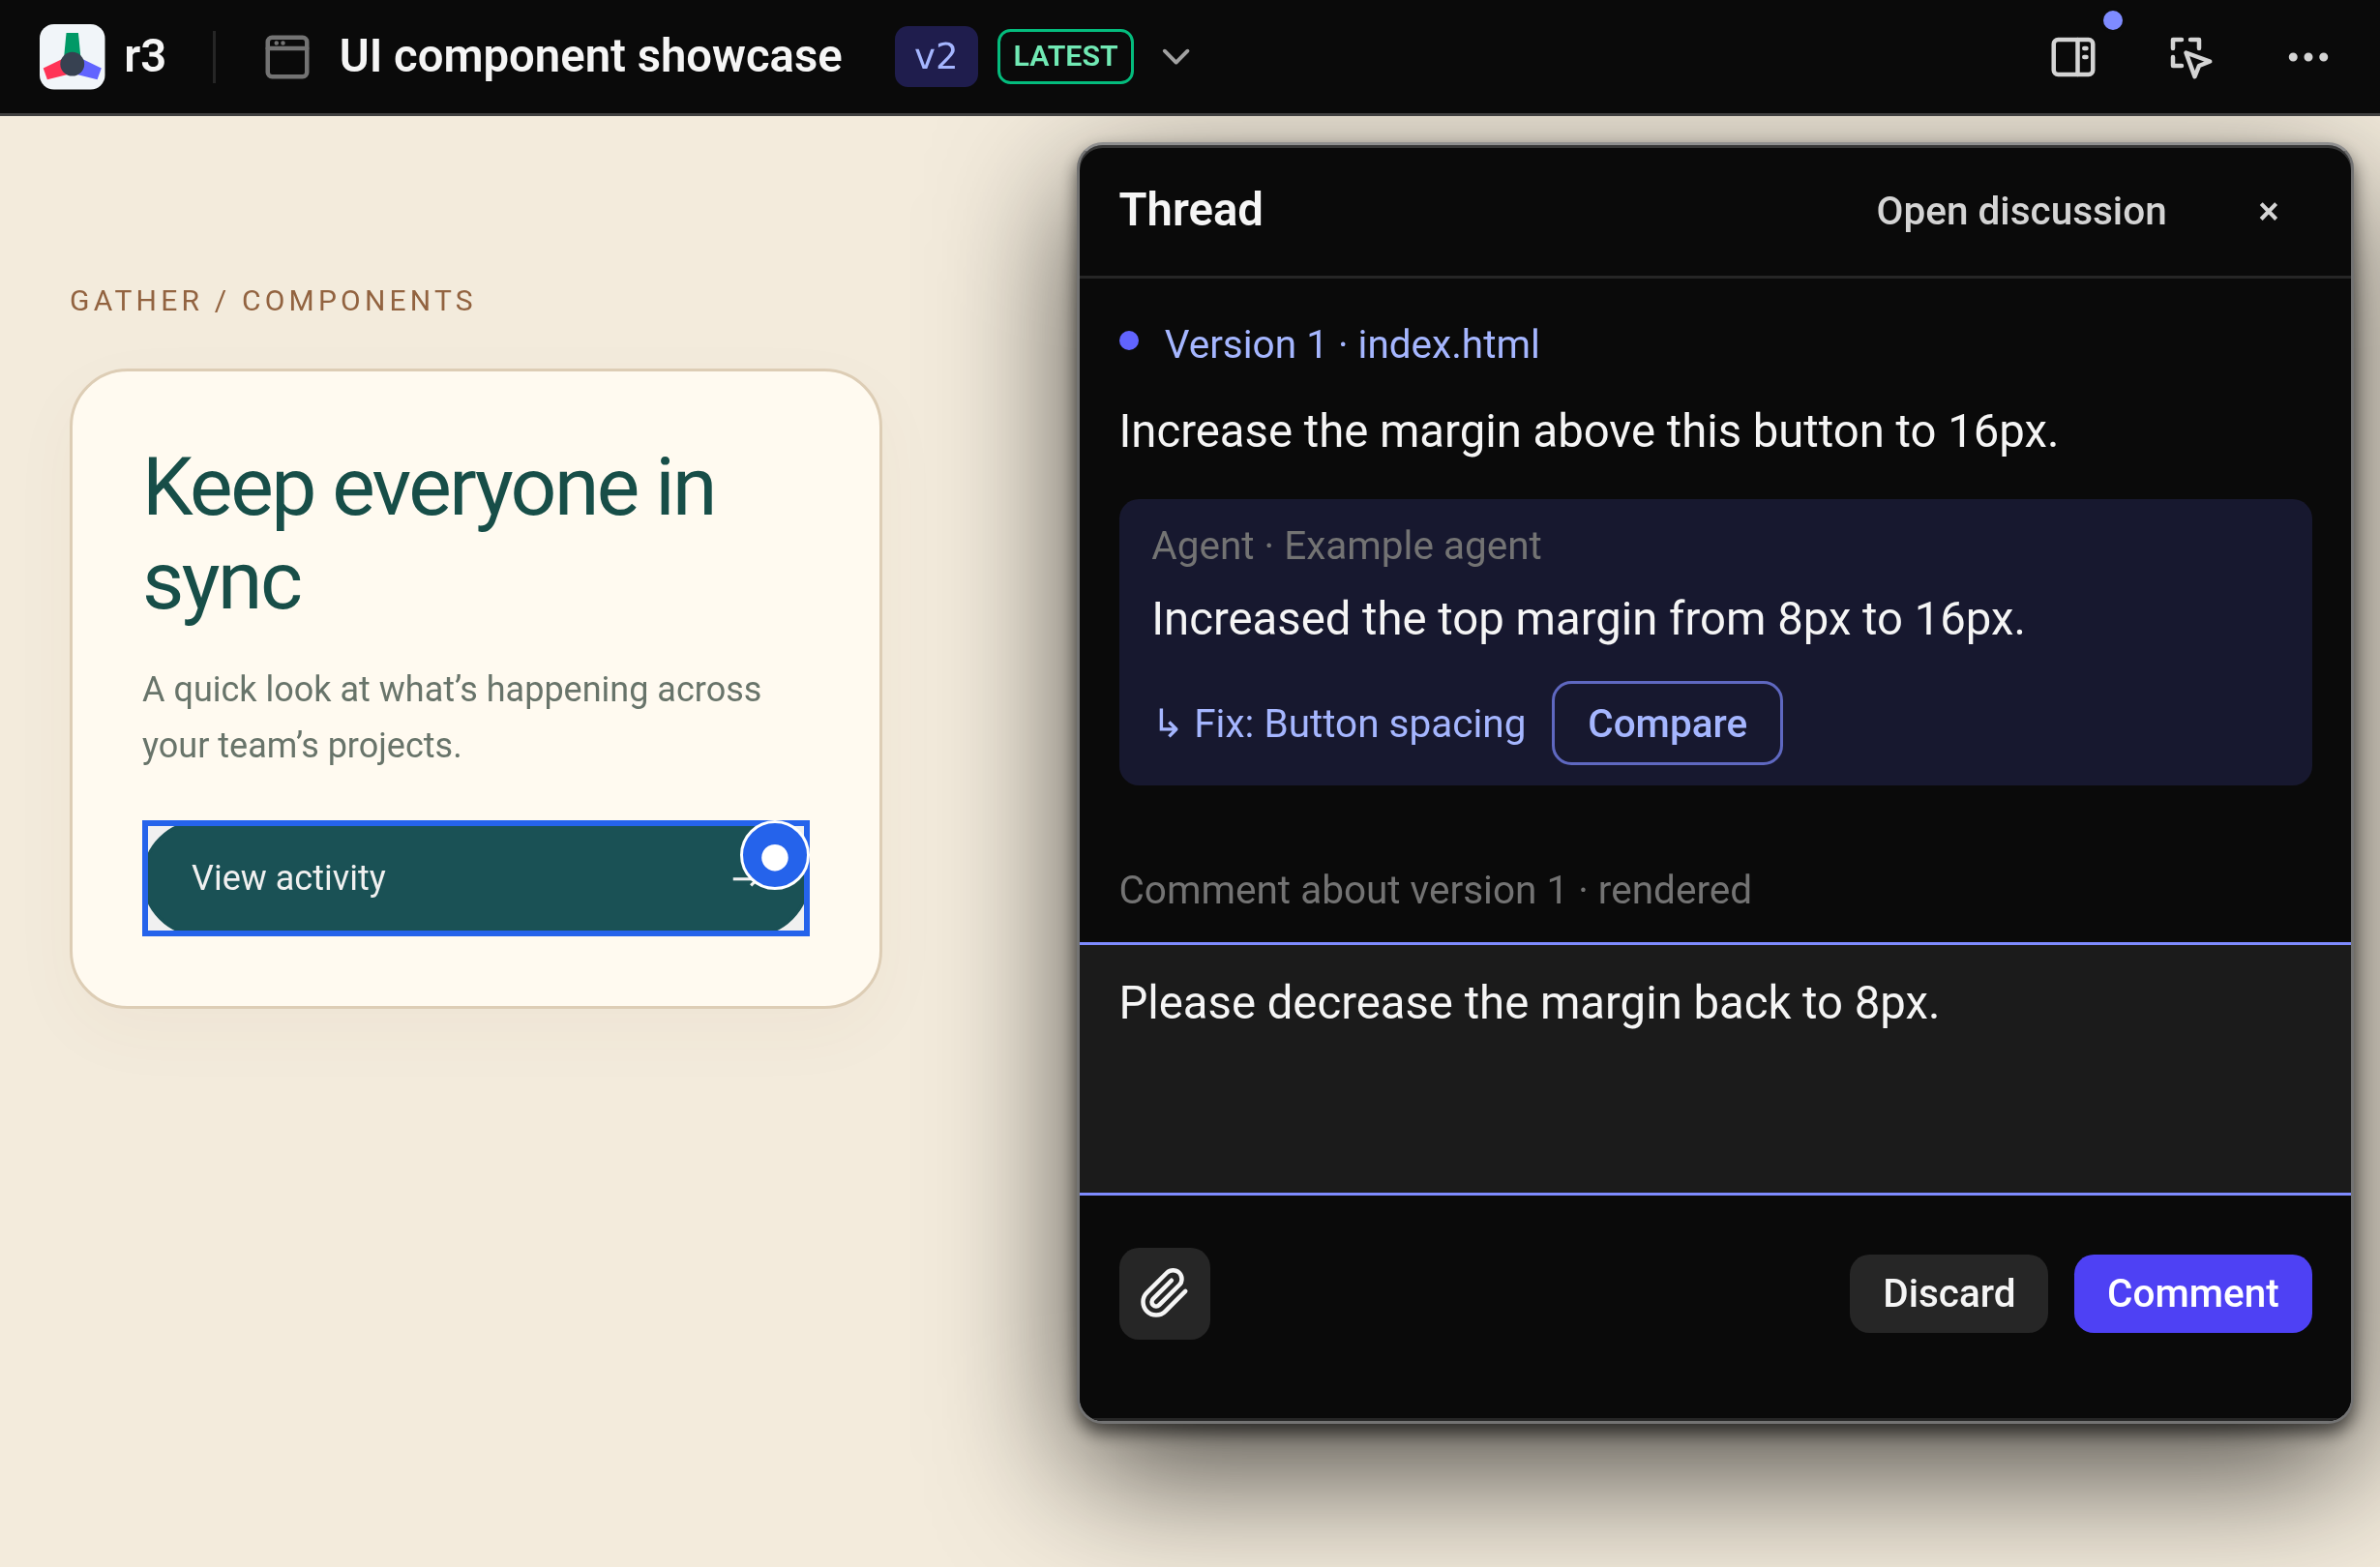Click the 'Agent · Example agent' label
The height and width of the screenshot is (1567, 2380).
point(1345,545)
